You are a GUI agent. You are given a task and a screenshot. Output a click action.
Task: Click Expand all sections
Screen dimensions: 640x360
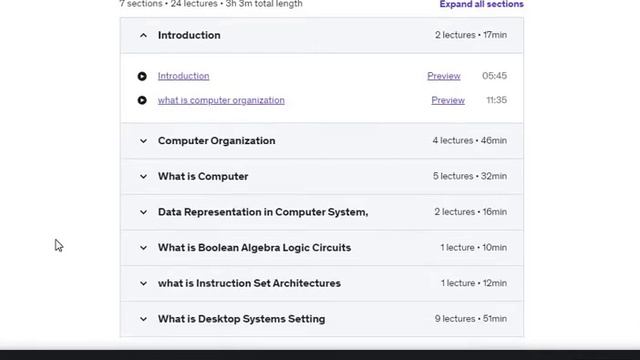(x=482, y=4)
